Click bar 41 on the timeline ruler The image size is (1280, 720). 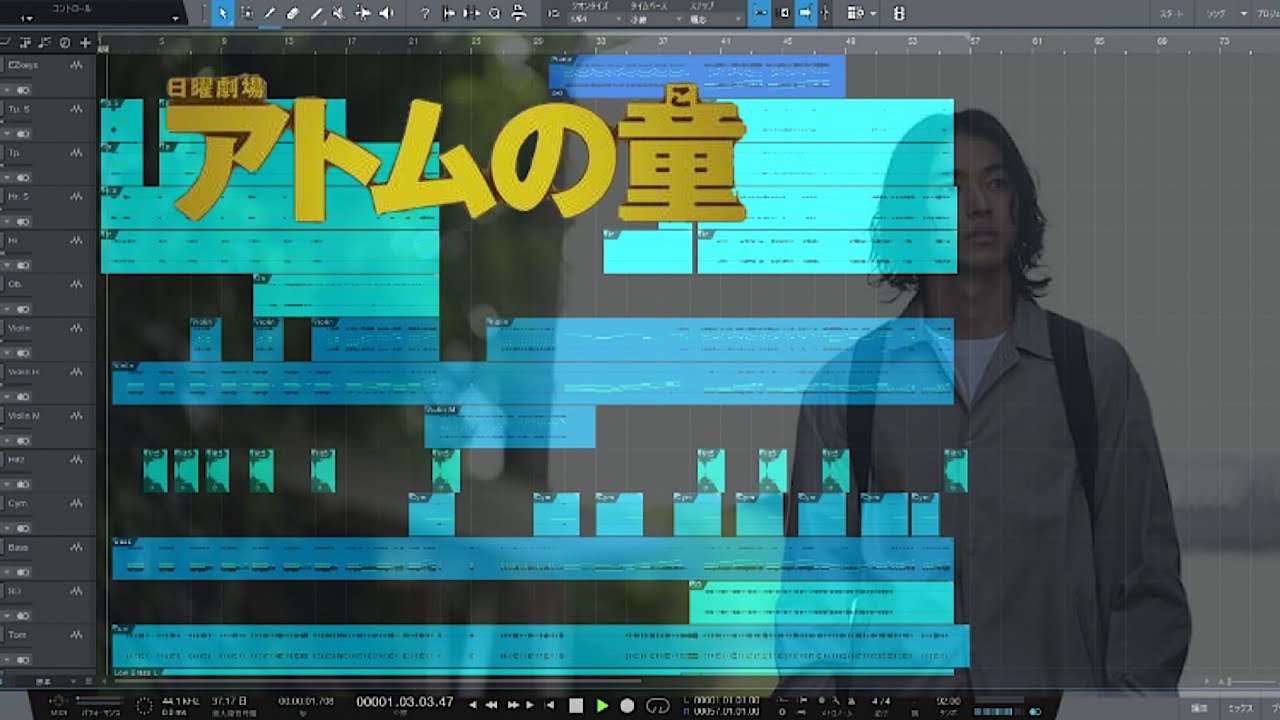726,42
